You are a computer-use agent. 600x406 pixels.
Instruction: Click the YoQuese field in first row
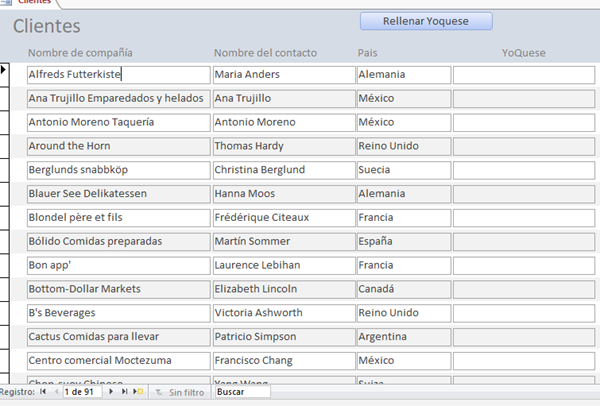click(x=523, y=74)
